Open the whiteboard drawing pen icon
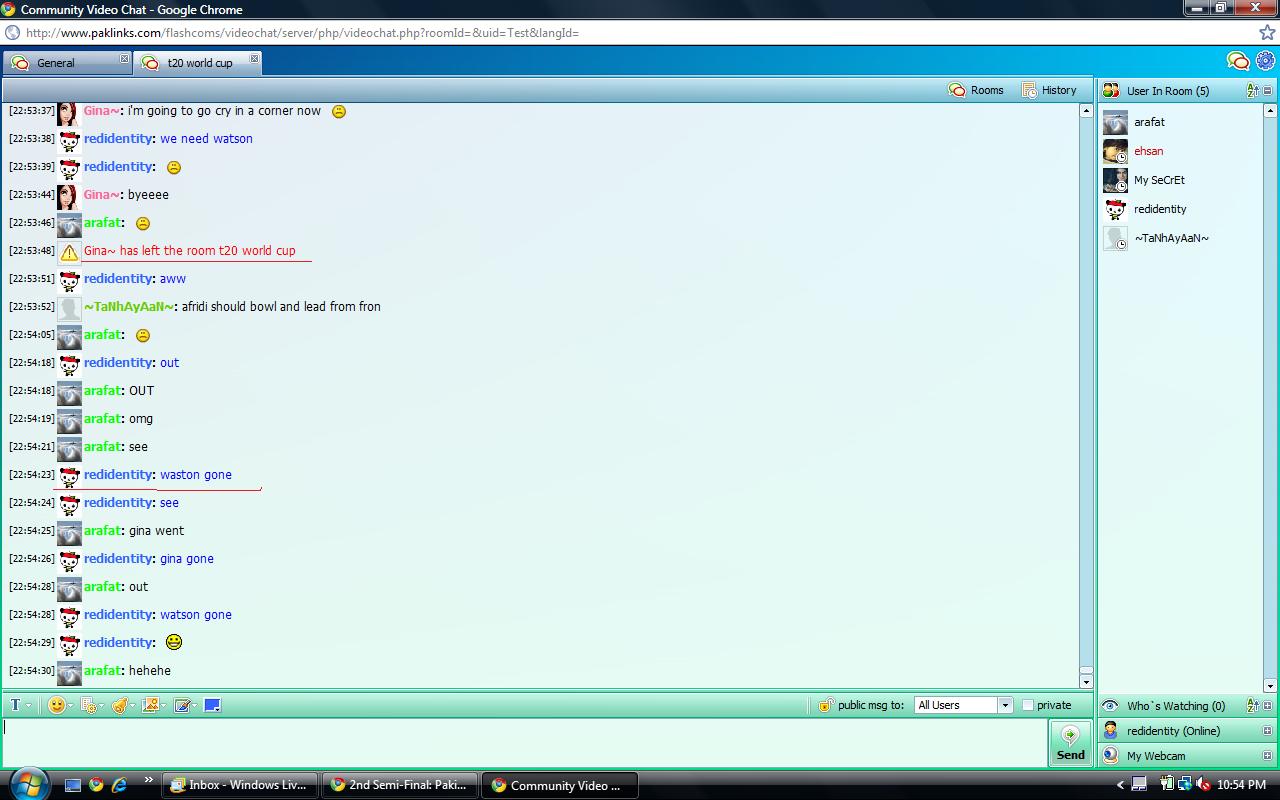The width and height of the screenshot is (1280, 800). (182, 705)
